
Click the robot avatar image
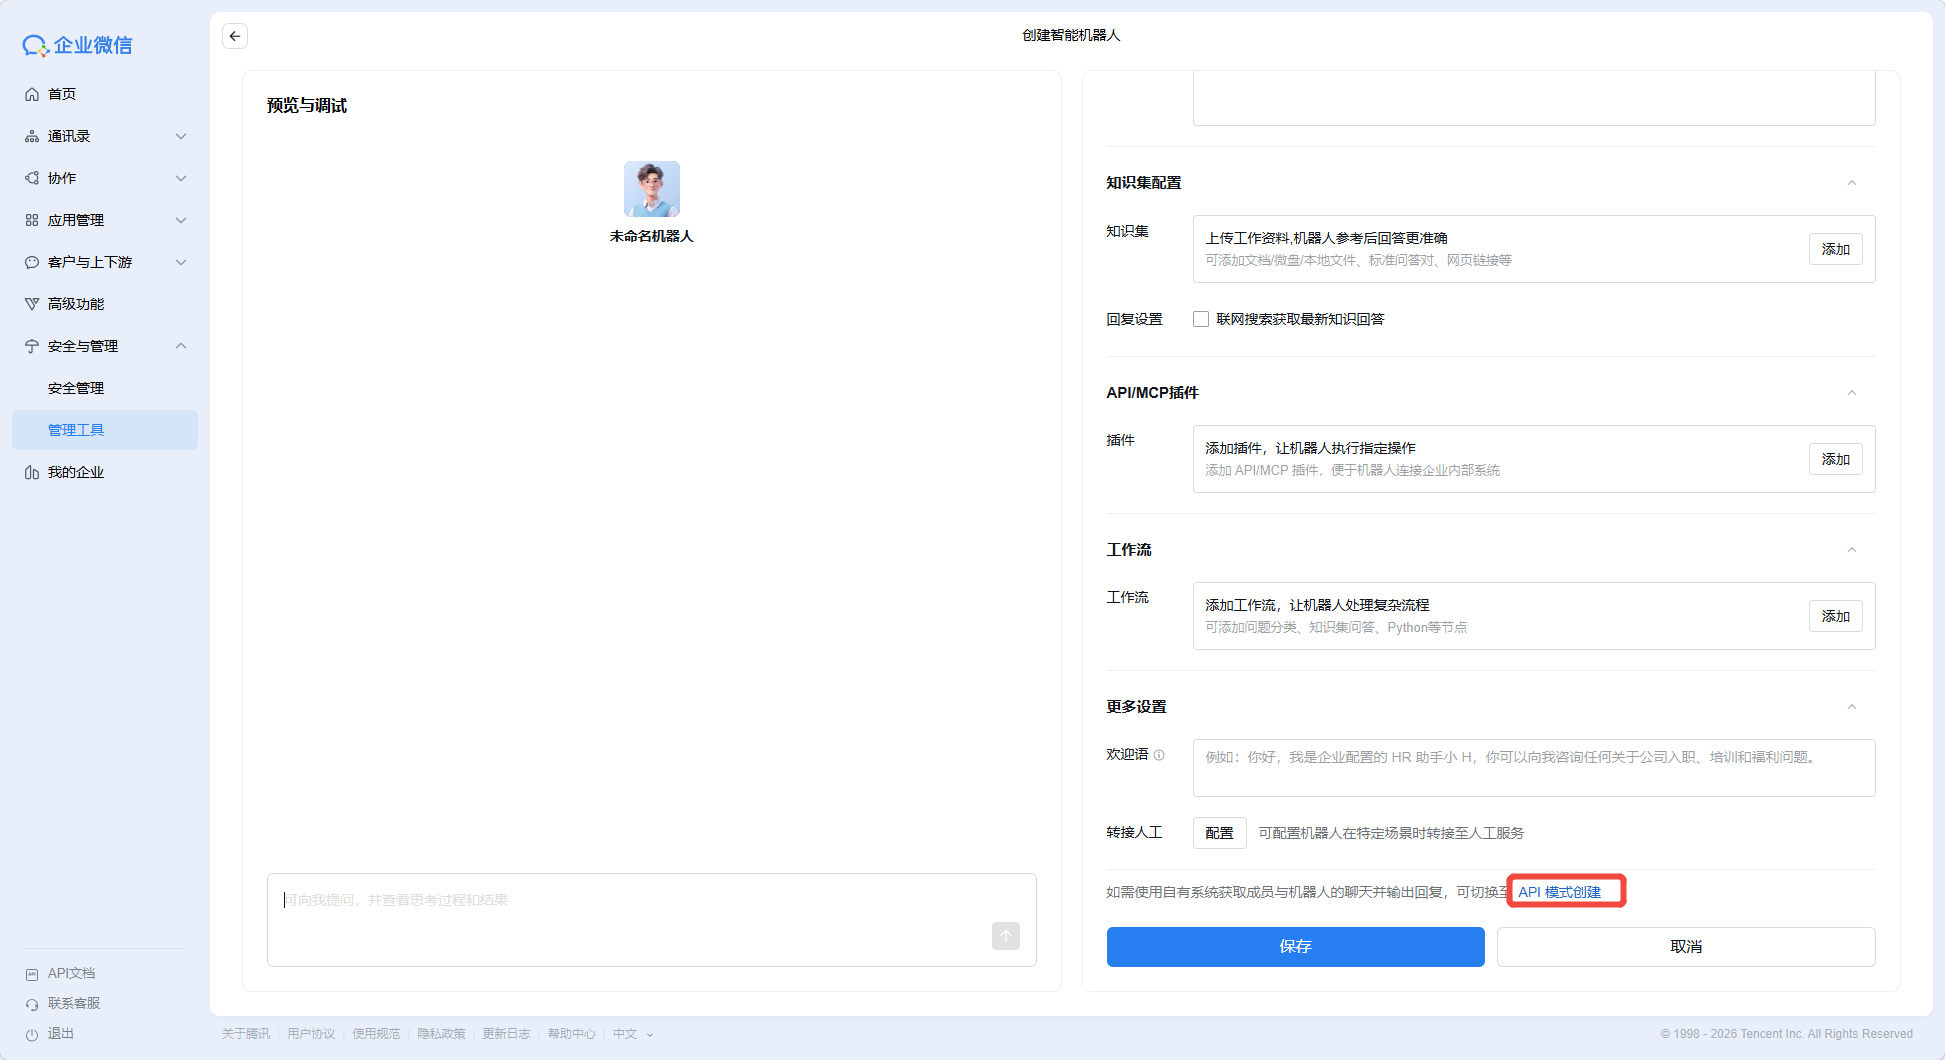651,189
